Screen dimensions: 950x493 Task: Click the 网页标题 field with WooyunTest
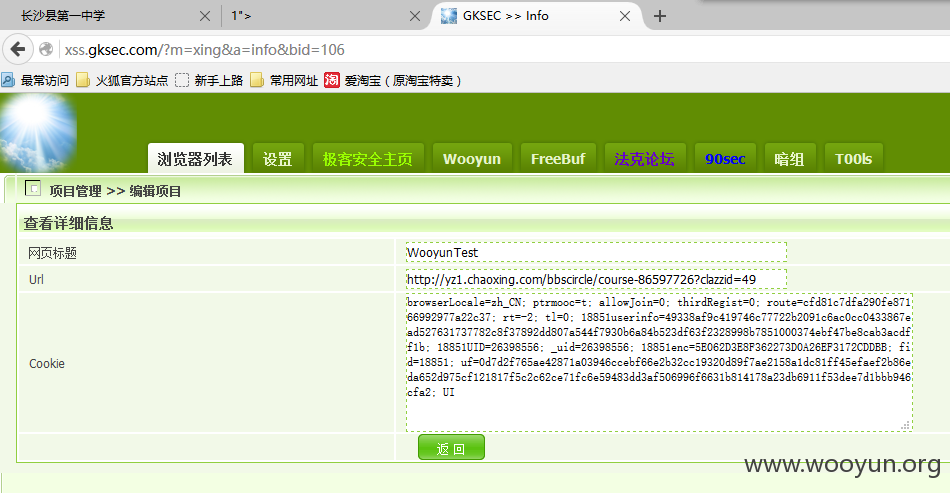point(596,253)
